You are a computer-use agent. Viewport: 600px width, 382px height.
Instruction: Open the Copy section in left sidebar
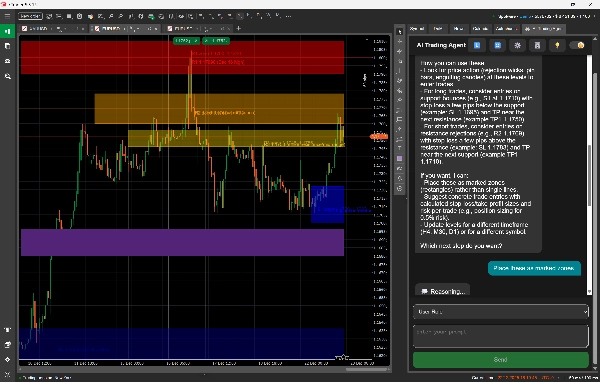click(x=7, y=46)
